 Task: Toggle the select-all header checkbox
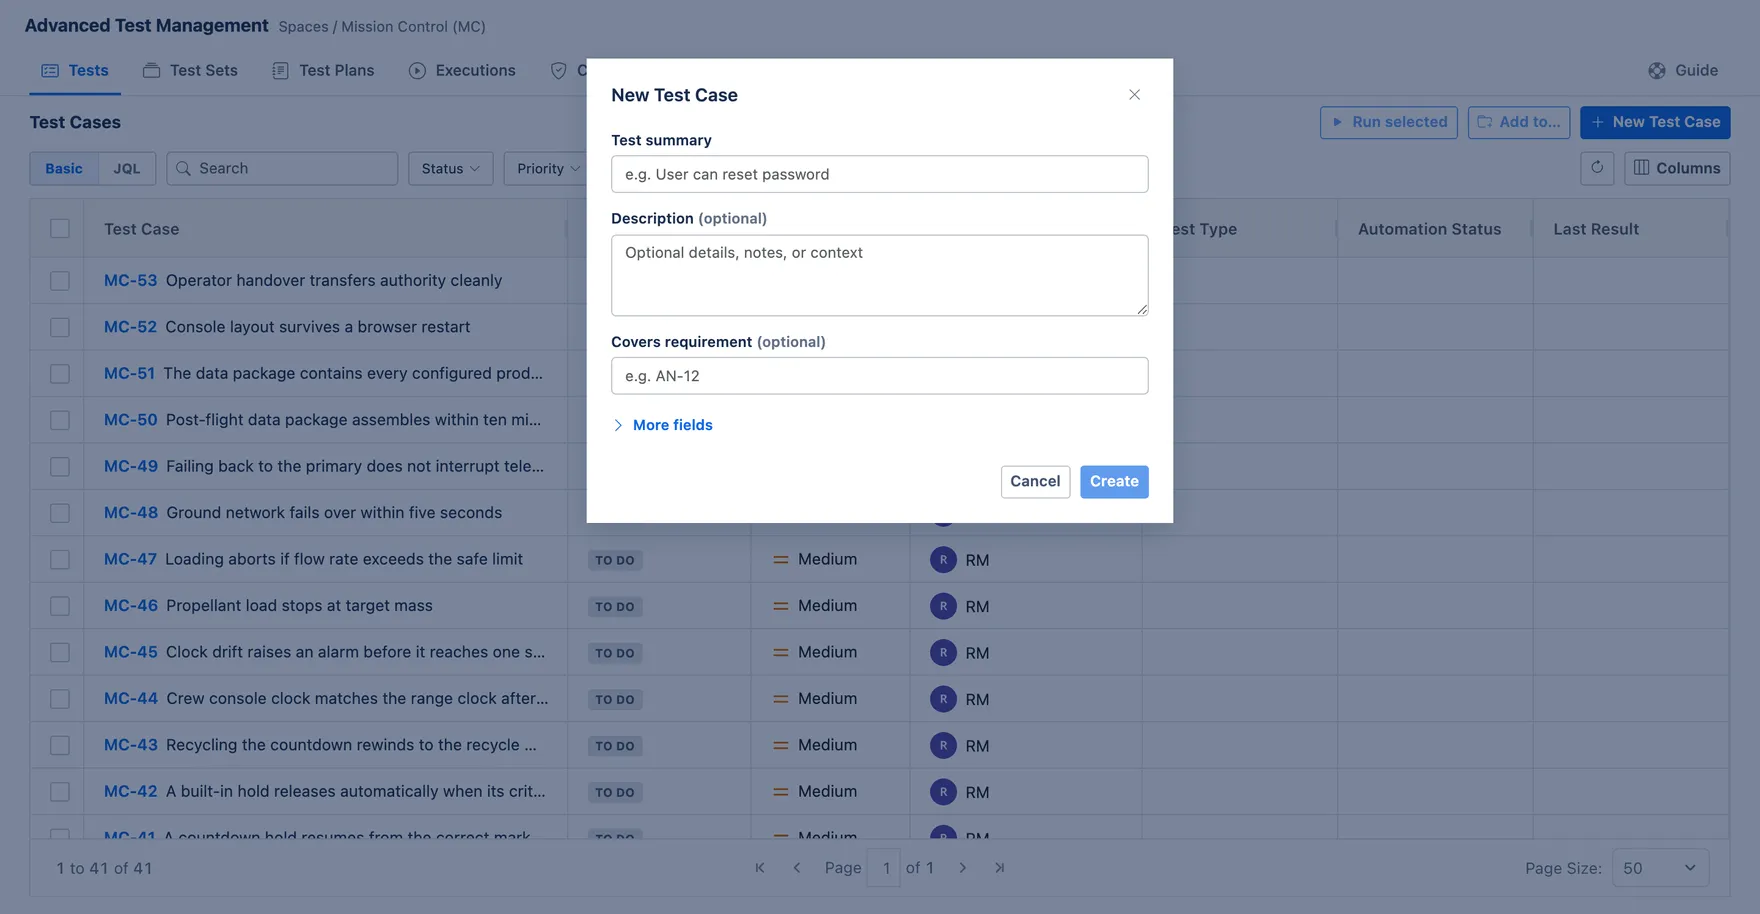click(60, 229)
